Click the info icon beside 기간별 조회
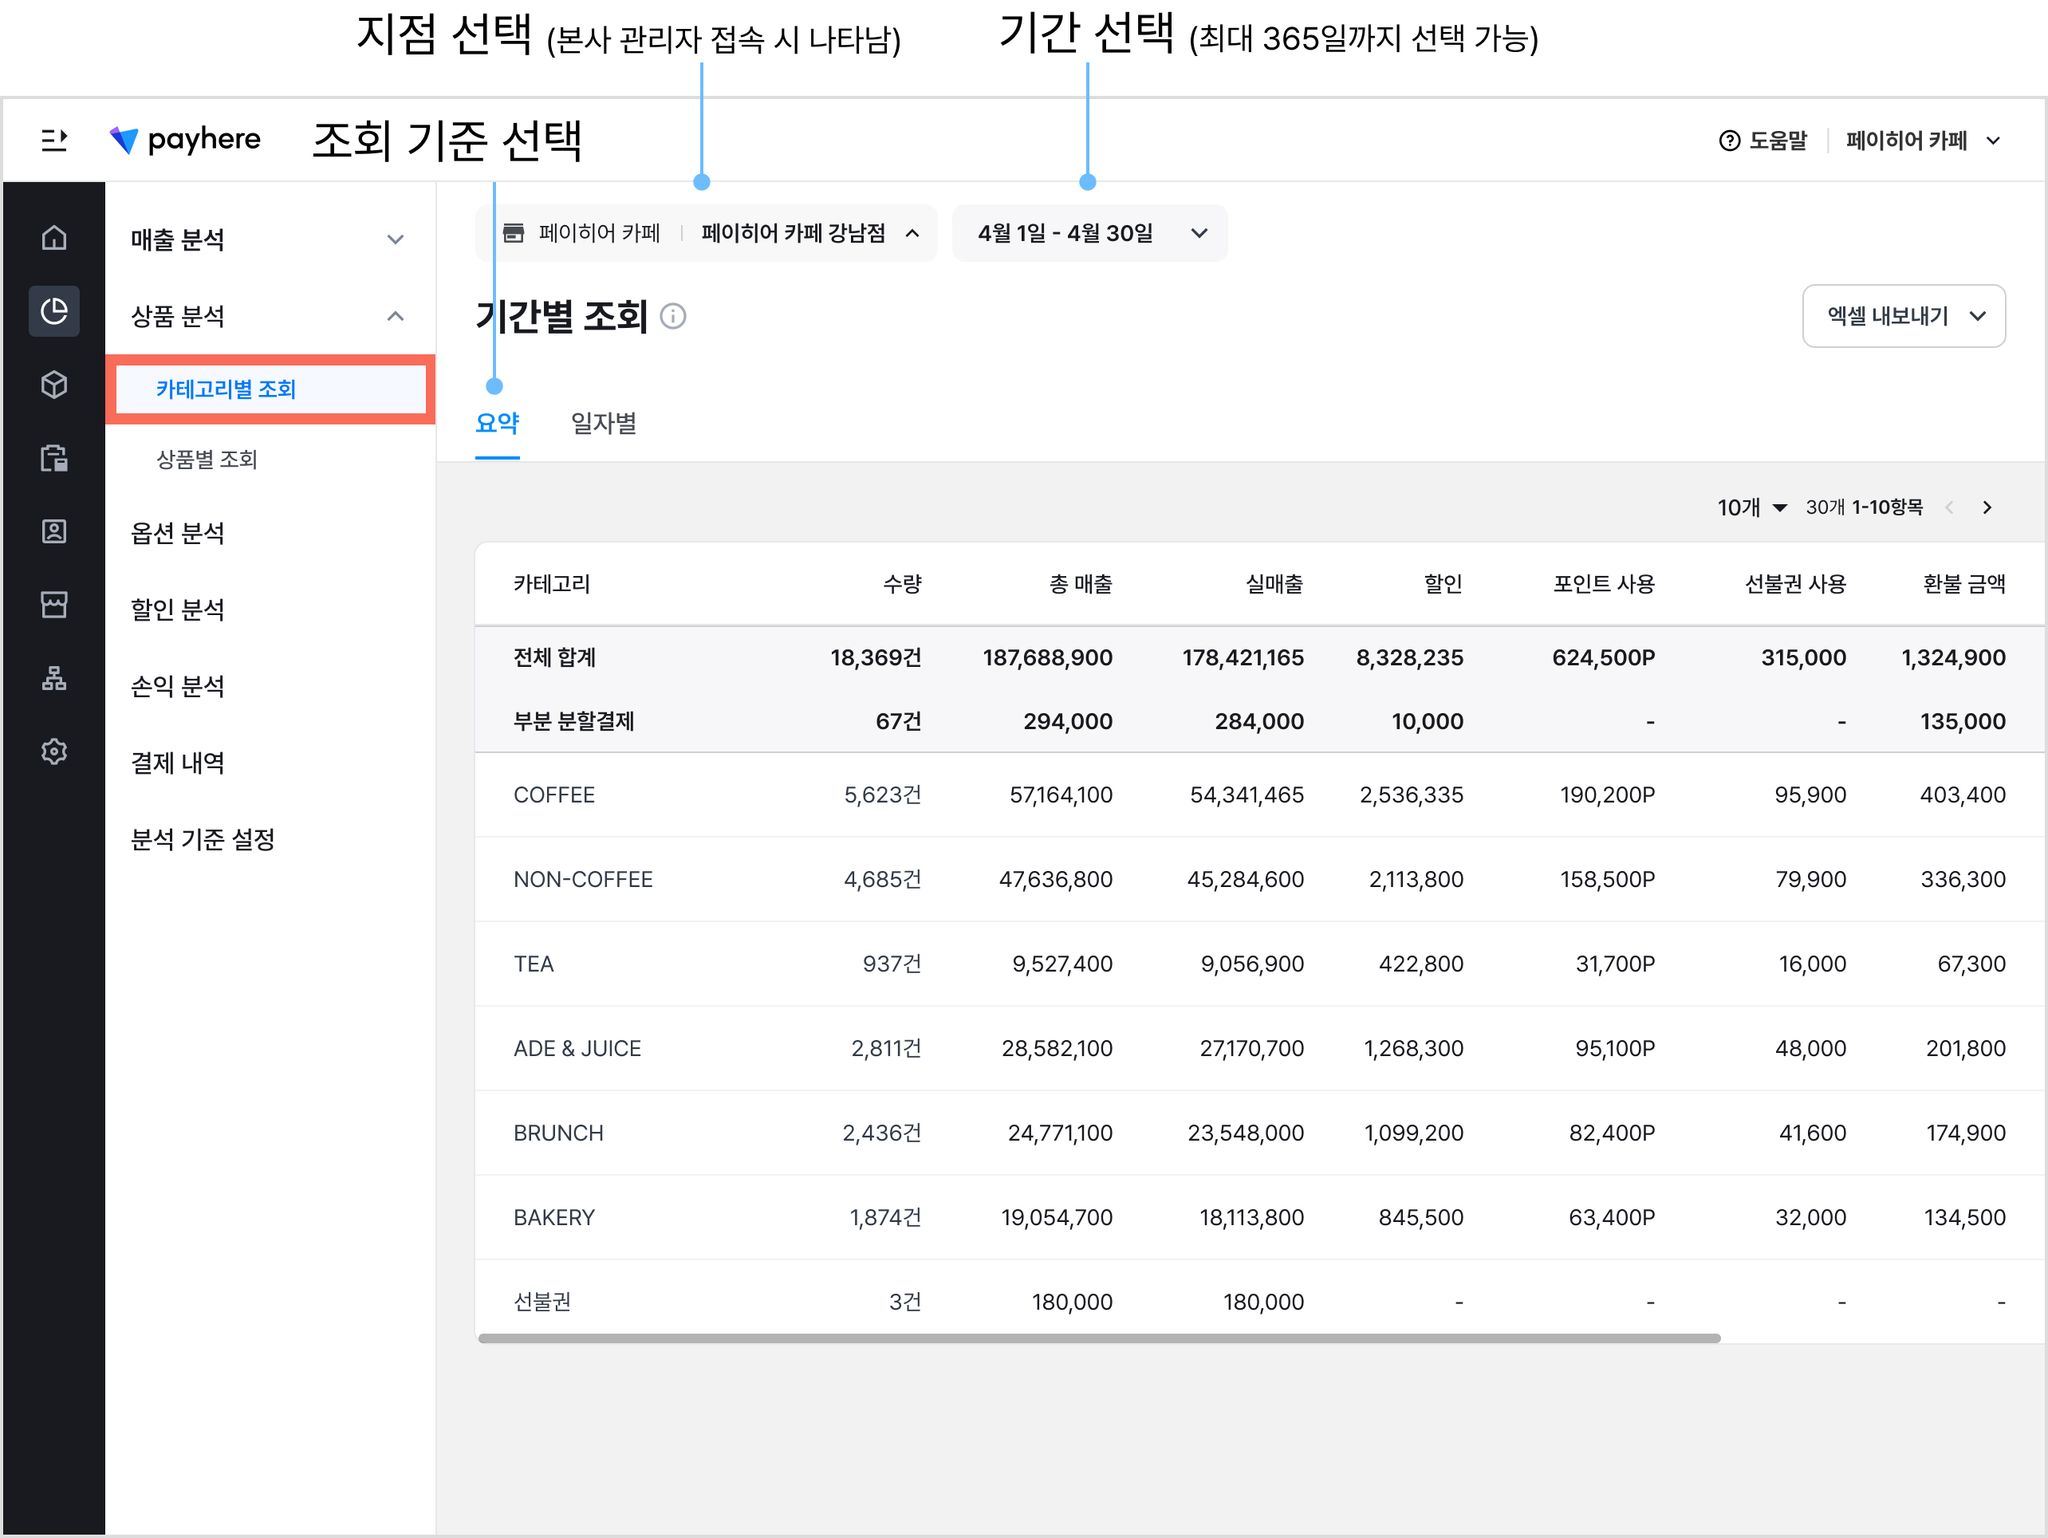2048x1538 pixels. pyautogui.click(x=673, y=317)
